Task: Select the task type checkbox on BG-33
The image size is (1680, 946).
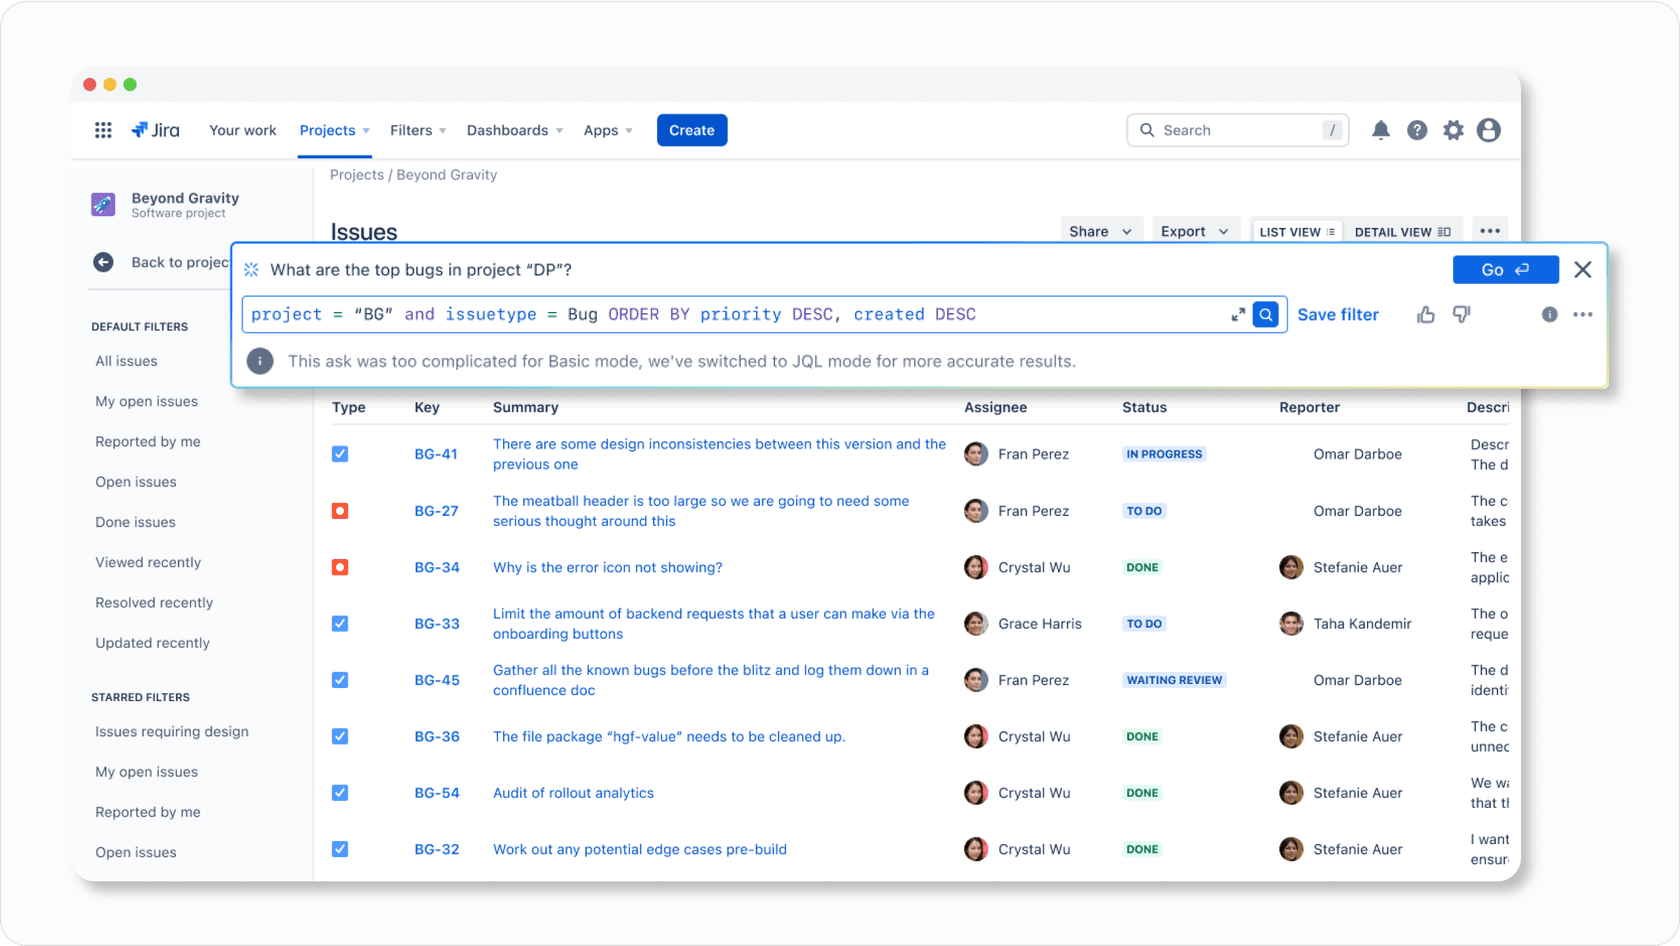Action: click(x=340, y=623)
